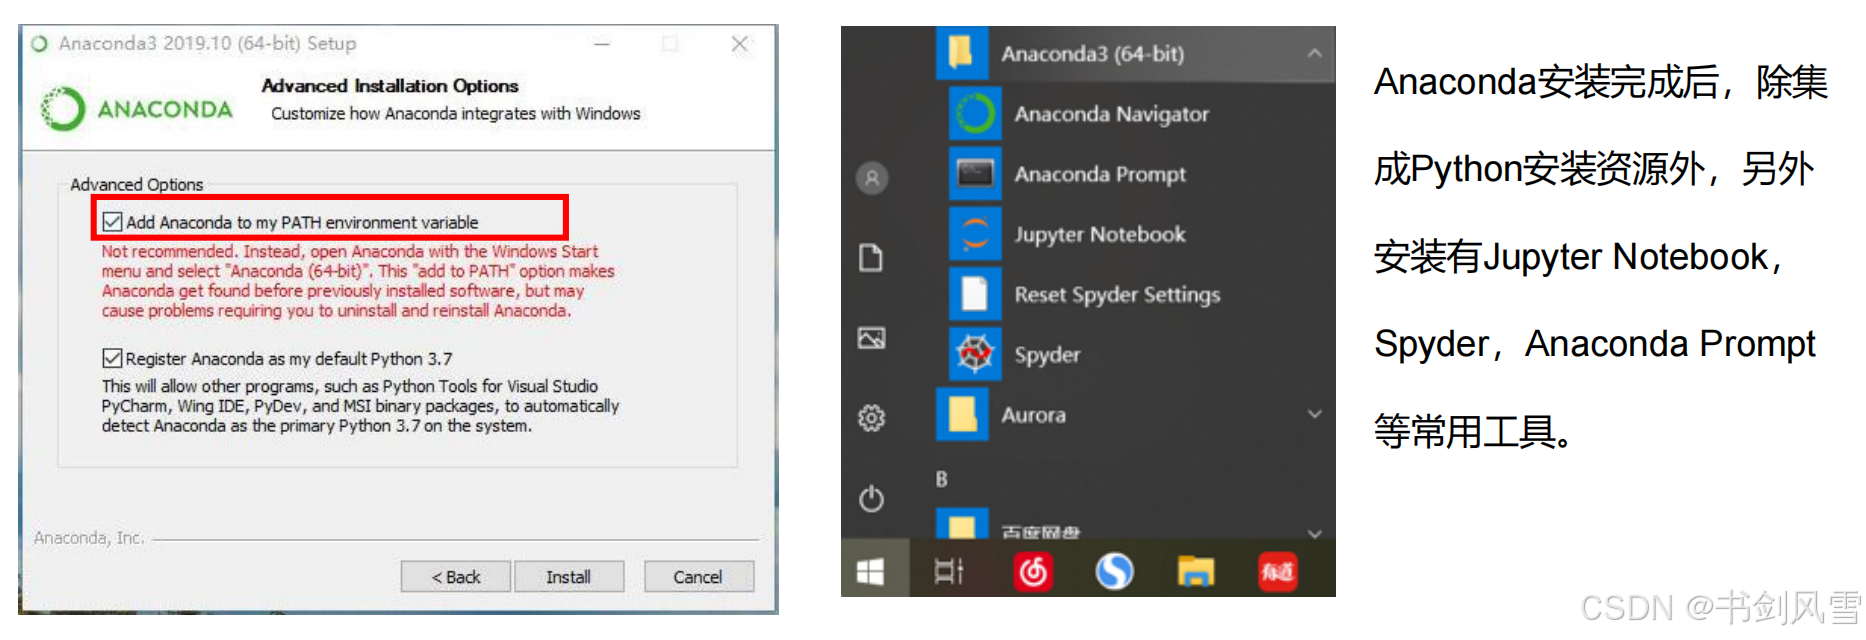This screenshot has height=640, width=1866.
Task: Select the Anaconda Navigator label
Action: coord(1112,114)
